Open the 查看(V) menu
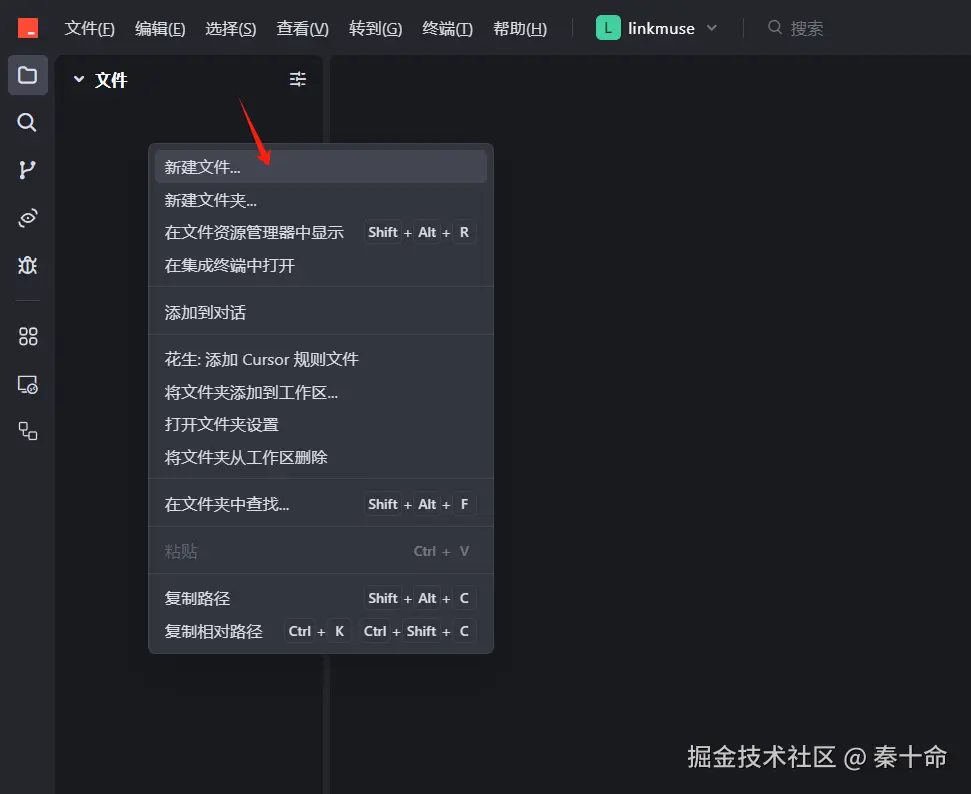Screen dimensions: 971x794 pos(302,28)
